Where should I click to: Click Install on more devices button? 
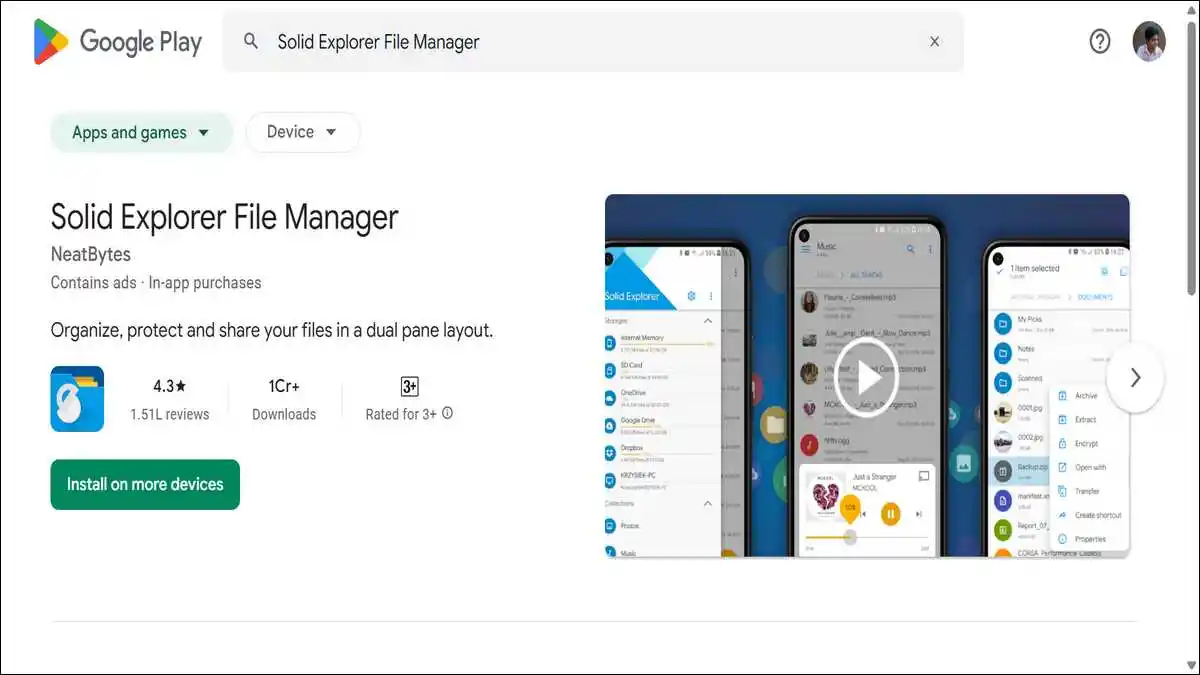[145, 484]
